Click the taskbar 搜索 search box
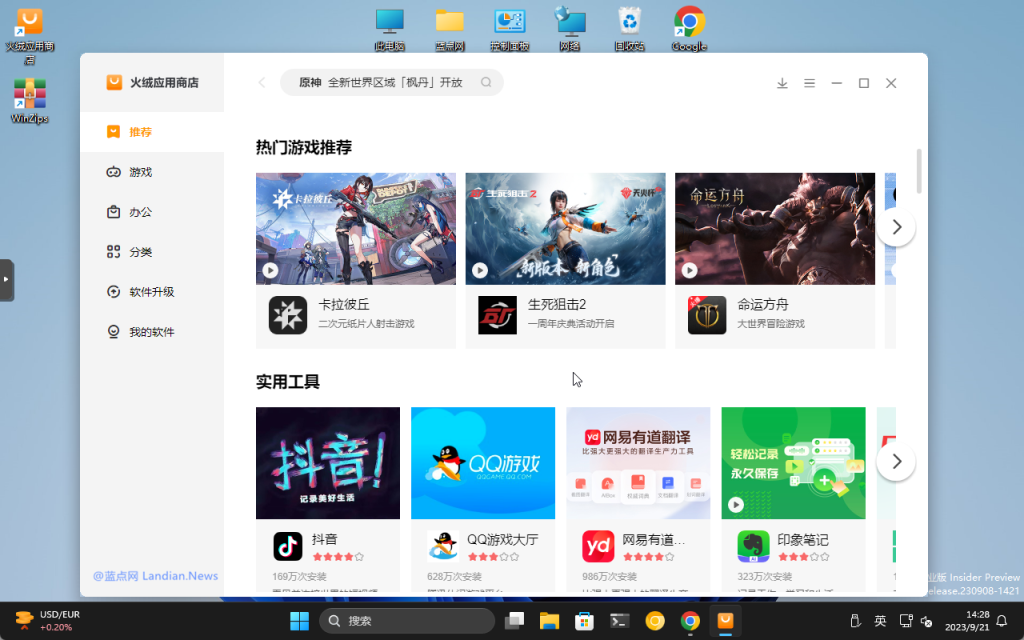1024x640 pixels. pos(406,620)
